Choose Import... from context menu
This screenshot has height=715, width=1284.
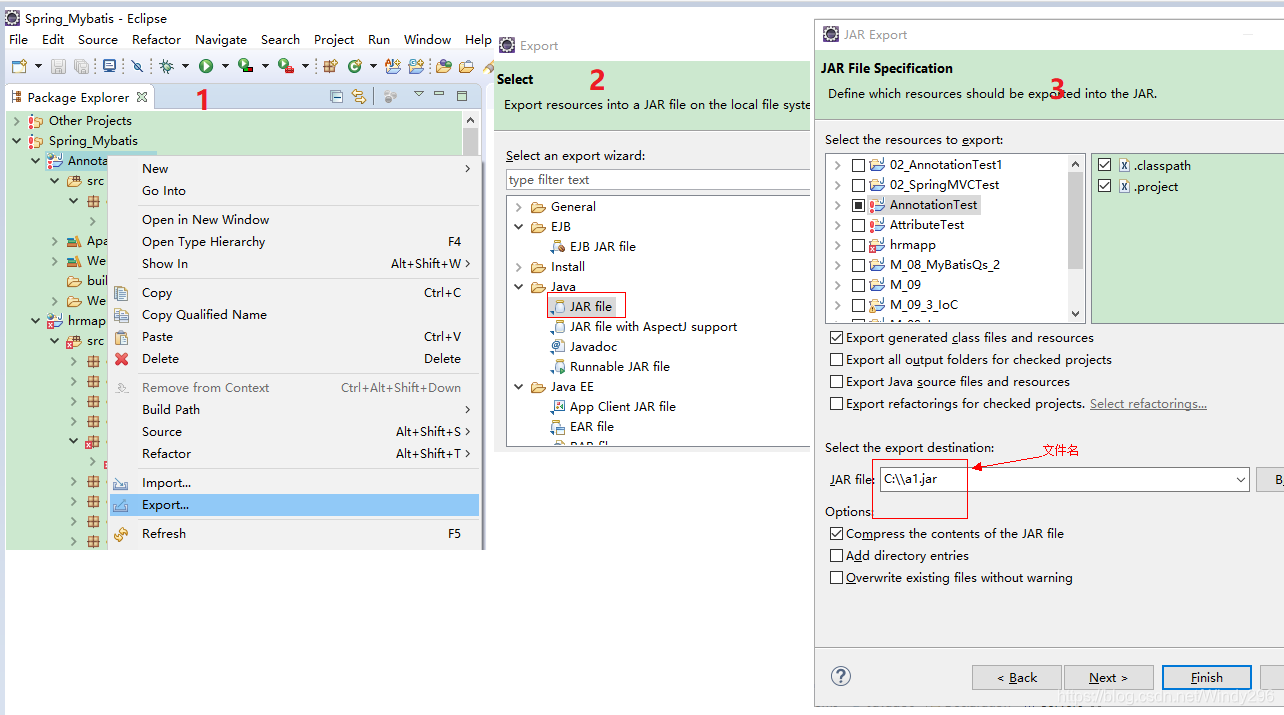coord(294,483)
